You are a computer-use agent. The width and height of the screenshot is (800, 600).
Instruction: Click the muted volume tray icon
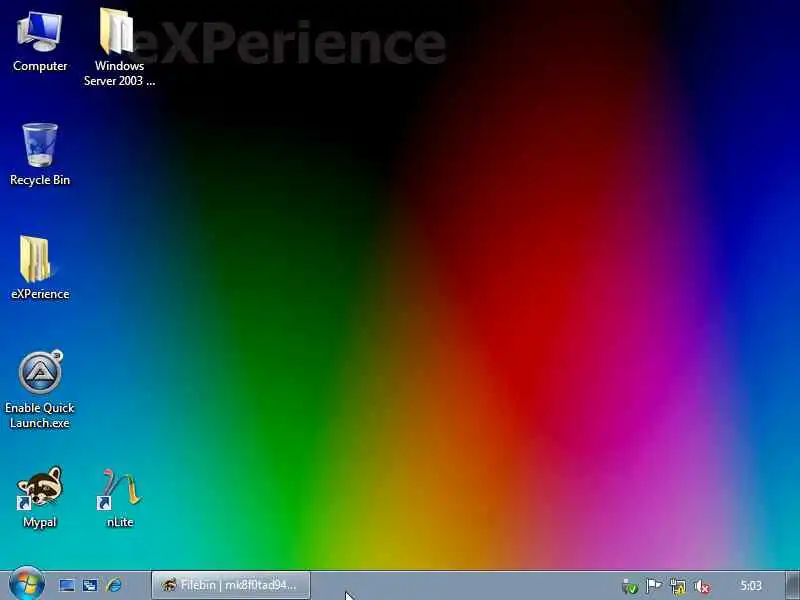click(x=703, y=587)
